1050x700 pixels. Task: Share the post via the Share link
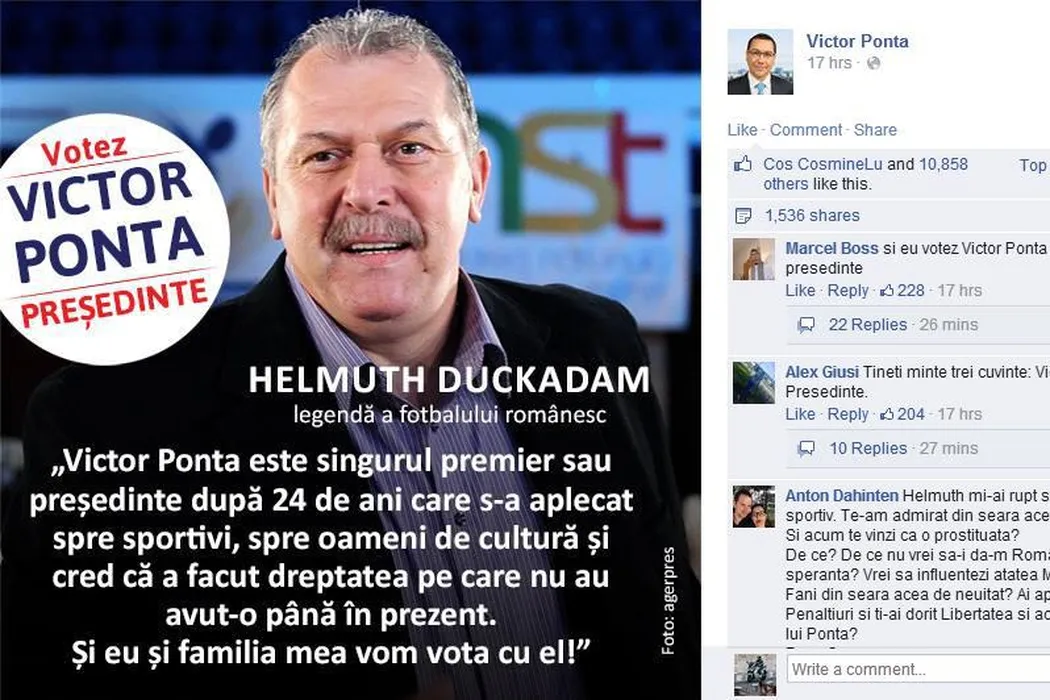click(x=875, y=130)
